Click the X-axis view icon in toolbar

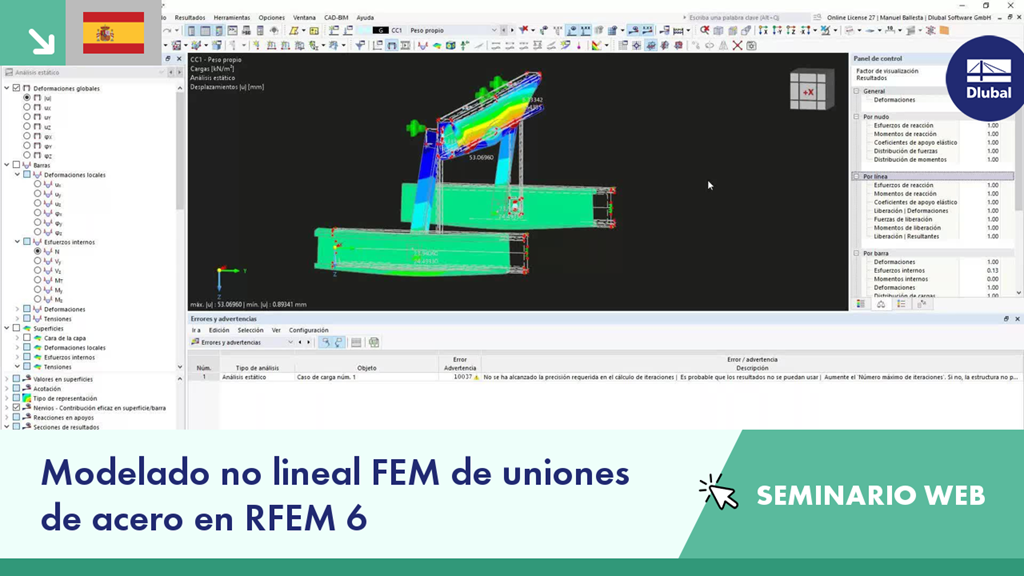pyautogui.click(x=763, y=31)
